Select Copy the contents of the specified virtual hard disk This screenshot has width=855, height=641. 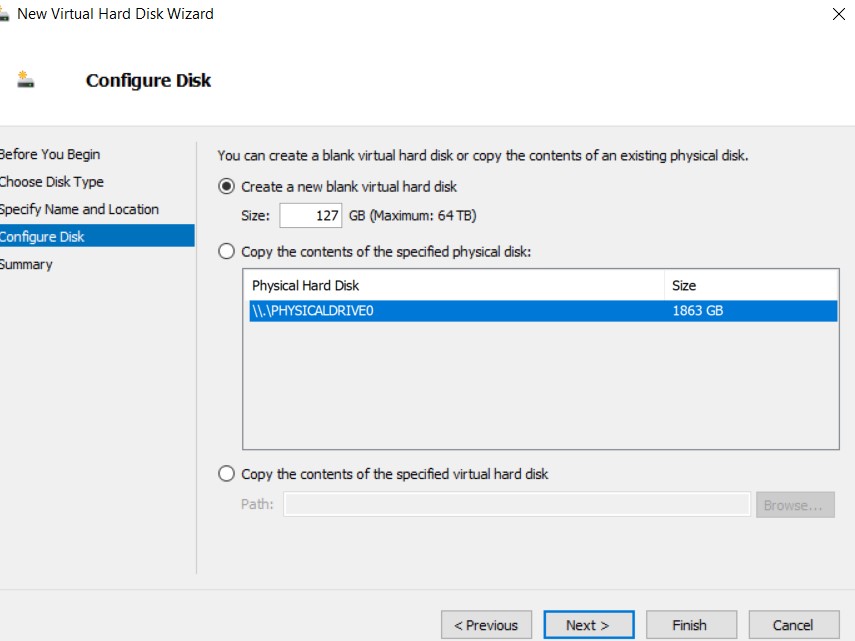[226, 474]
